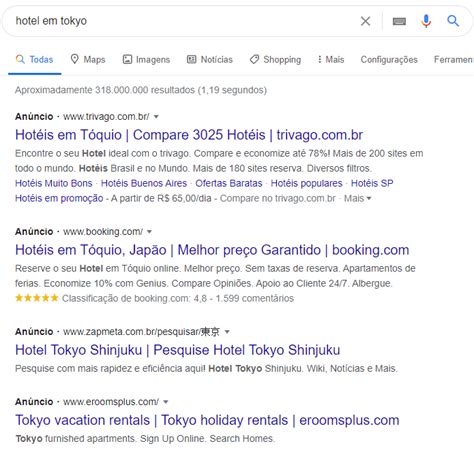The image size is (474, 465).
Task: Expand the arrow next to www.booking.com
Action: click(149, 232)
